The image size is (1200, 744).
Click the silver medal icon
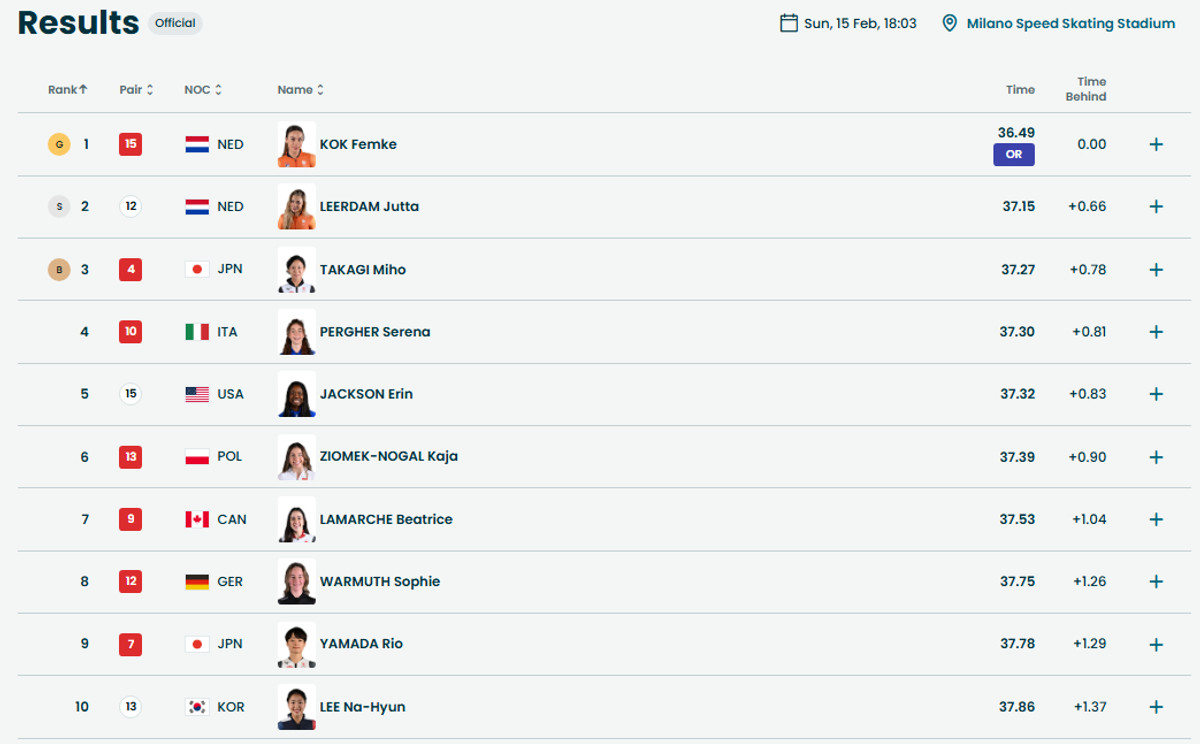59,207
